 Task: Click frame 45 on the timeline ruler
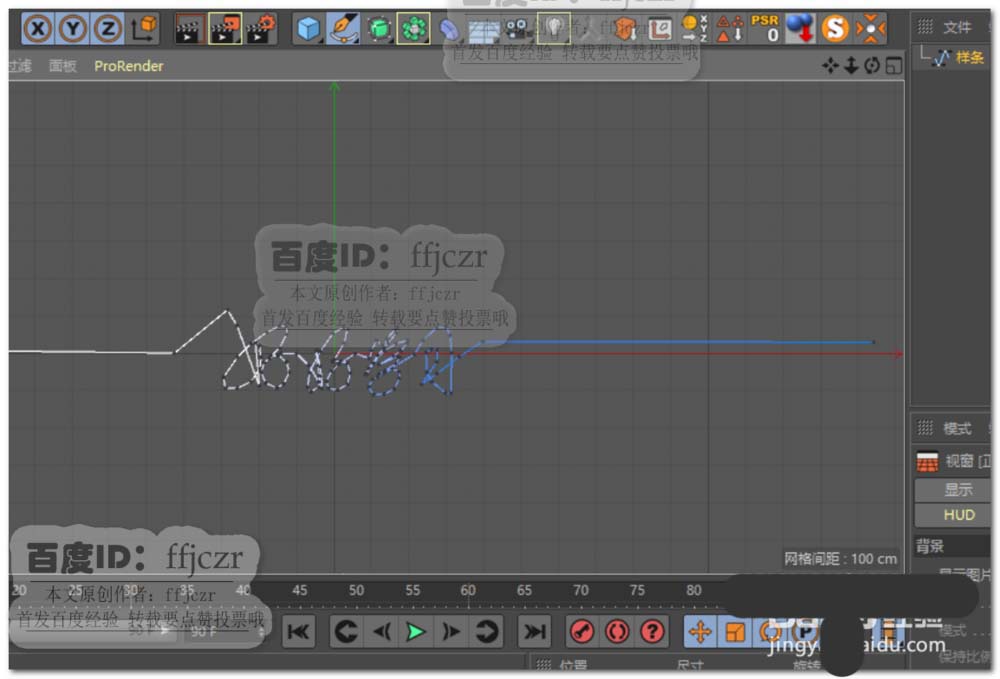point(299,591)
